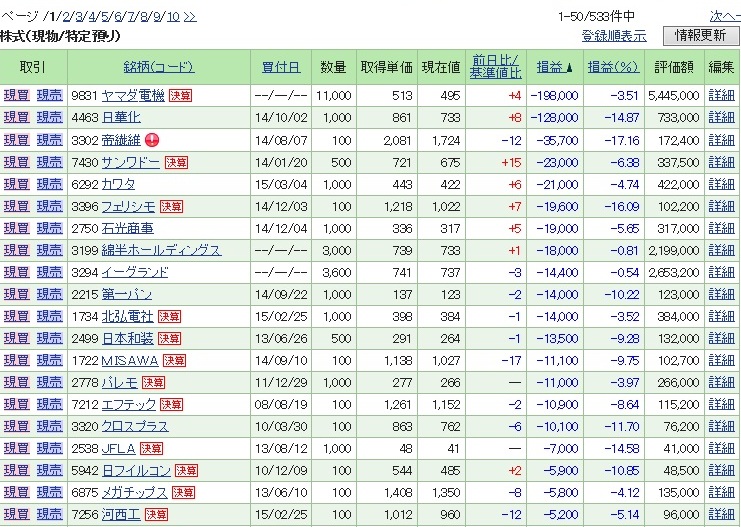741x527 pixels.
Task: Open ヤマダ電機 stock link
Action: point(133,95)
